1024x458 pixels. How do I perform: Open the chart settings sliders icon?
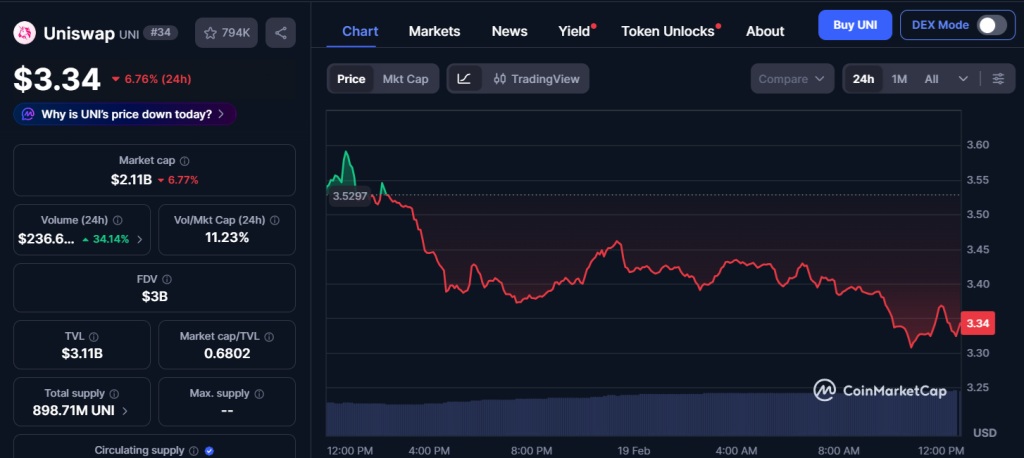point(998,78)
